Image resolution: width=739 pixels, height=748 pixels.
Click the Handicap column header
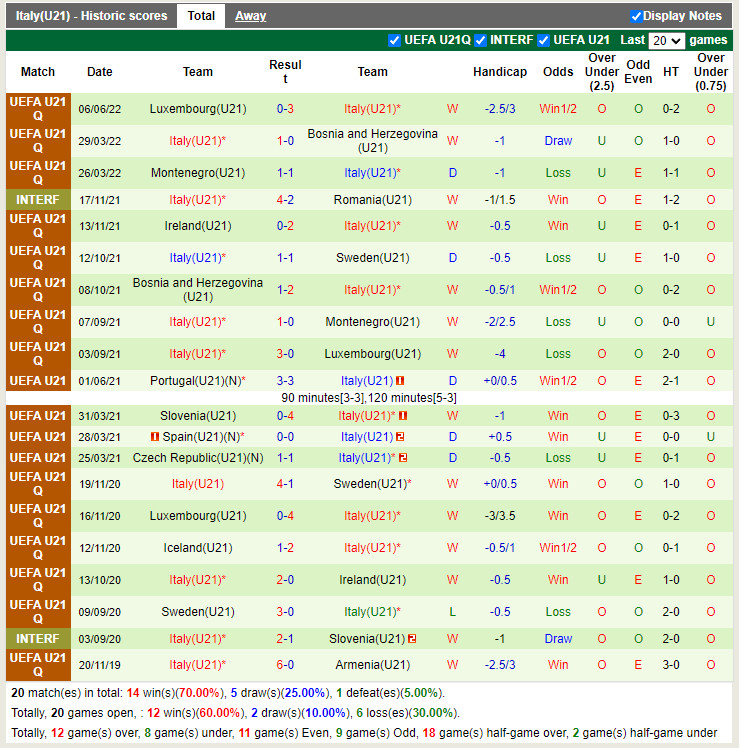tap(500, 72)
